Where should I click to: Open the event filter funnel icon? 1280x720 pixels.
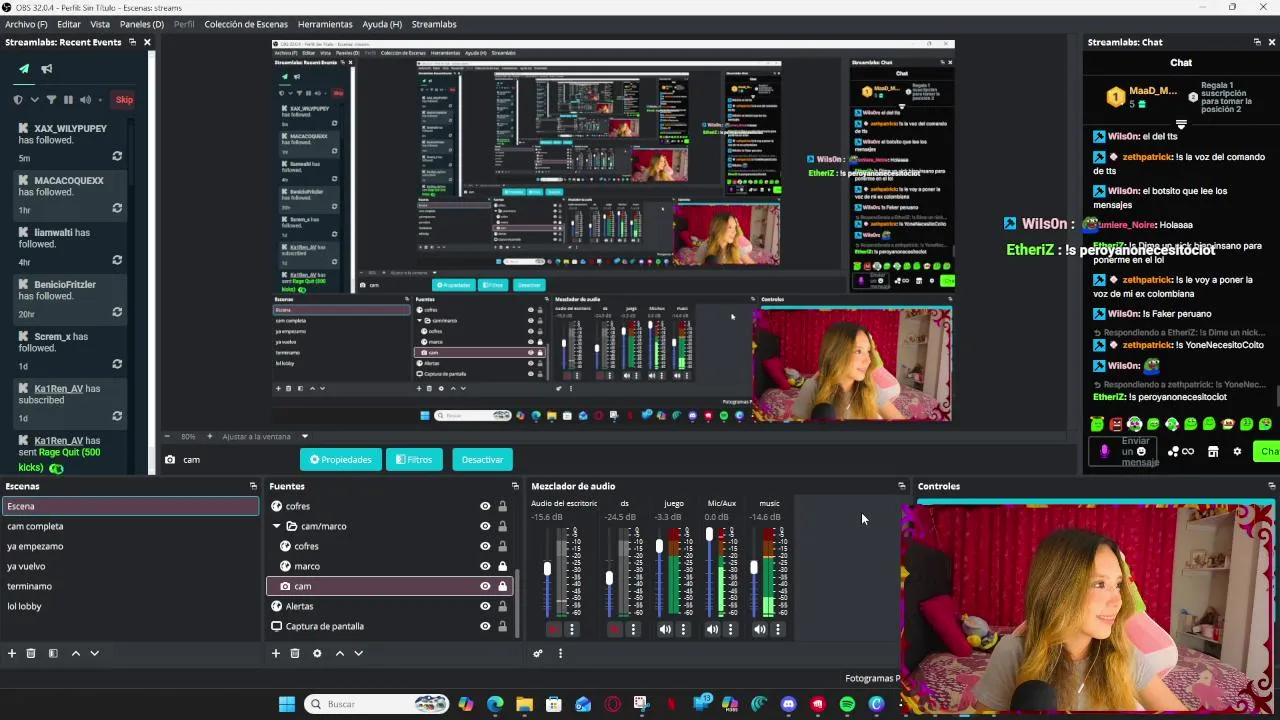pos(51,100)
